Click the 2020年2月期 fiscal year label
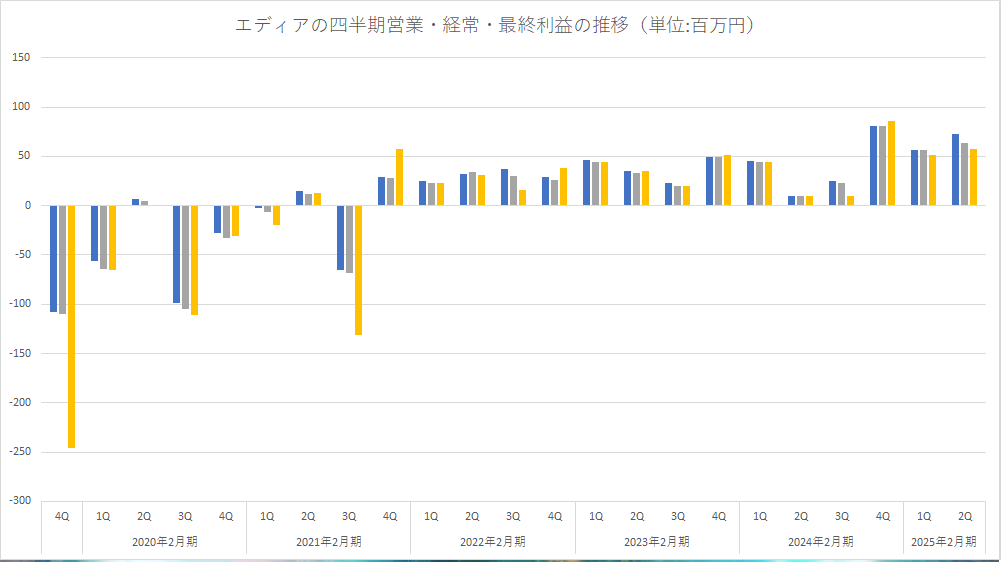 pyautogui.click(x=164, y=541)
